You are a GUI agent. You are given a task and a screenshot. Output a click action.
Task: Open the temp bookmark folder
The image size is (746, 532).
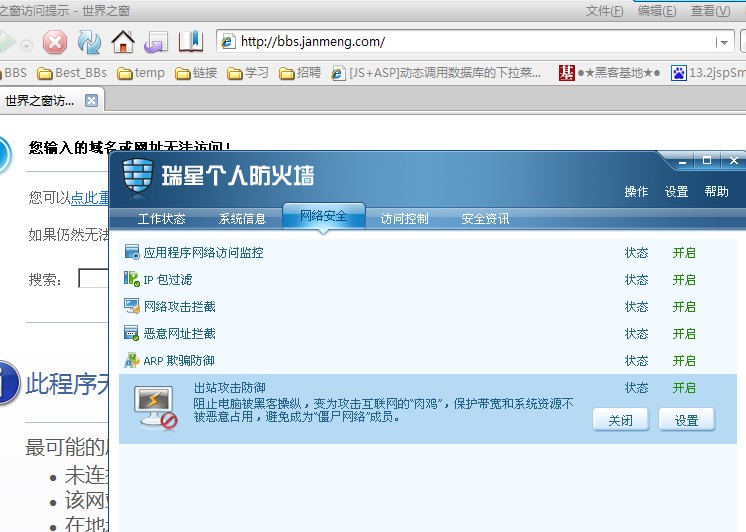(141, 73)
